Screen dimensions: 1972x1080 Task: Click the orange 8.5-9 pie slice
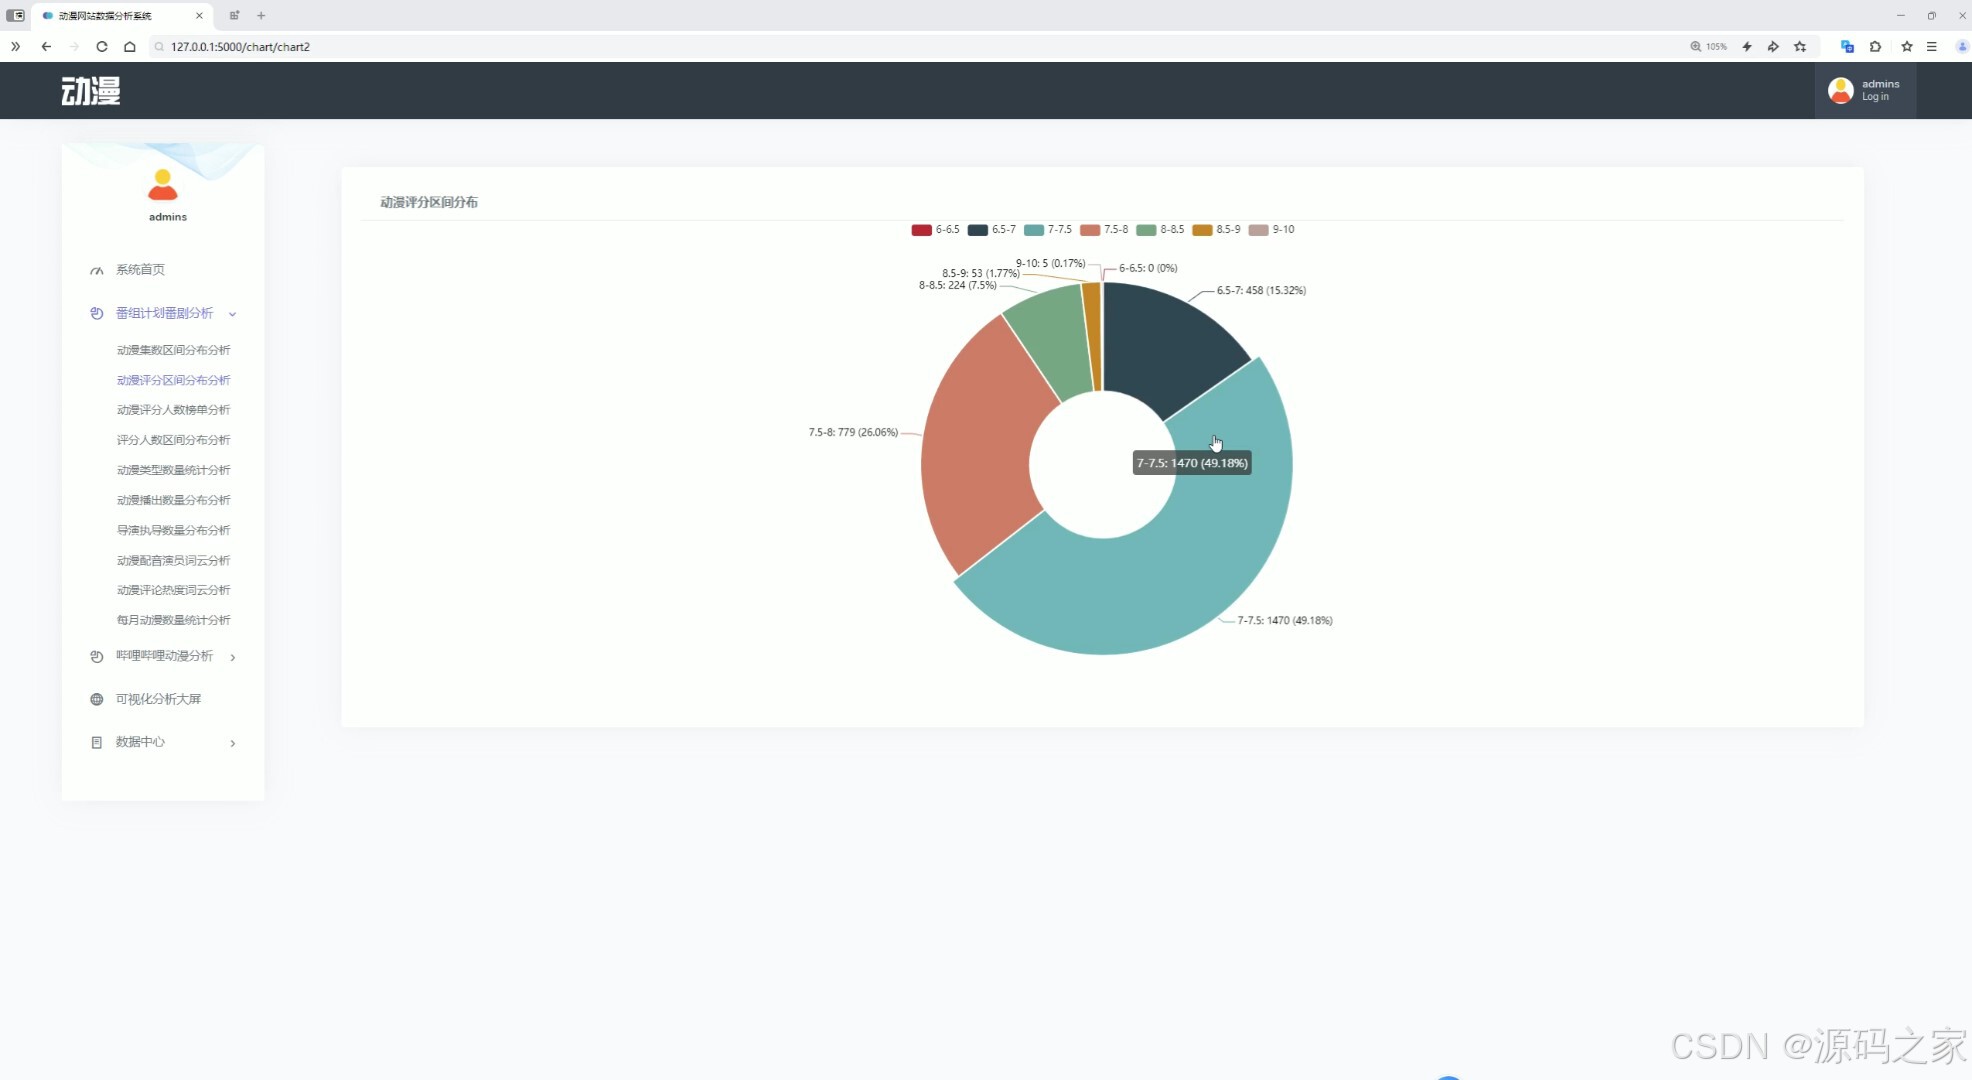1092,335
